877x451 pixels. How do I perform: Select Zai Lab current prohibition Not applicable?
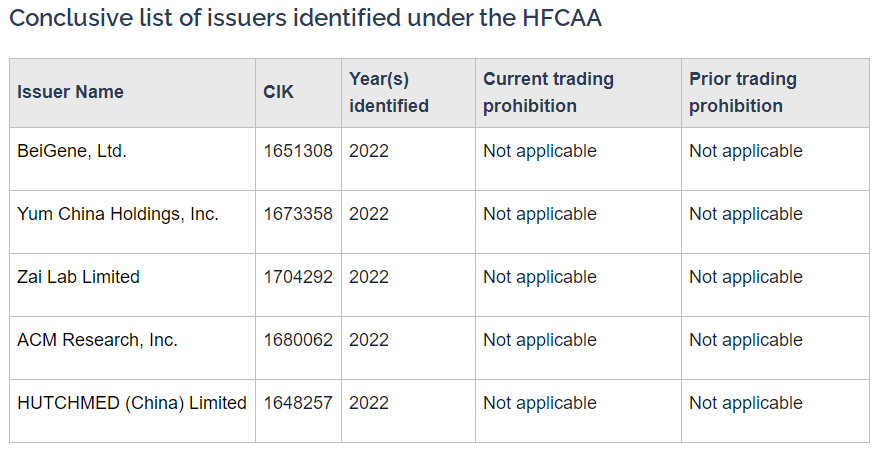coord(540,277)
